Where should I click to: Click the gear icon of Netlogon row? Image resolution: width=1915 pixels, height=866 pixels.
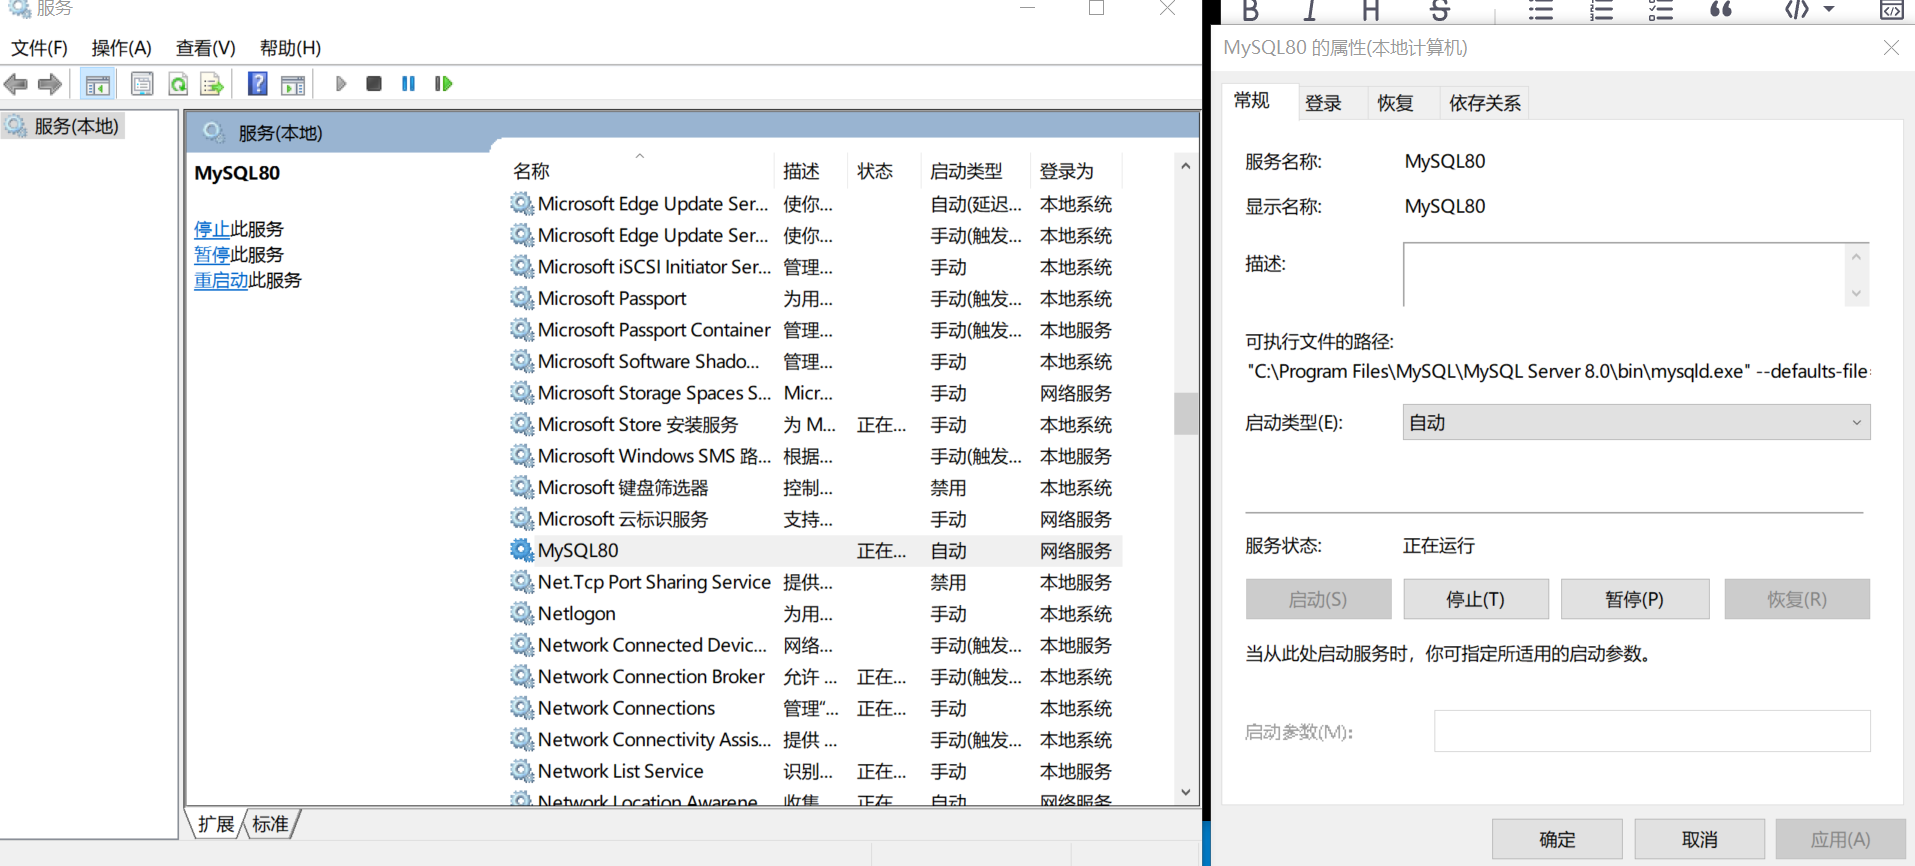(521, 613)
